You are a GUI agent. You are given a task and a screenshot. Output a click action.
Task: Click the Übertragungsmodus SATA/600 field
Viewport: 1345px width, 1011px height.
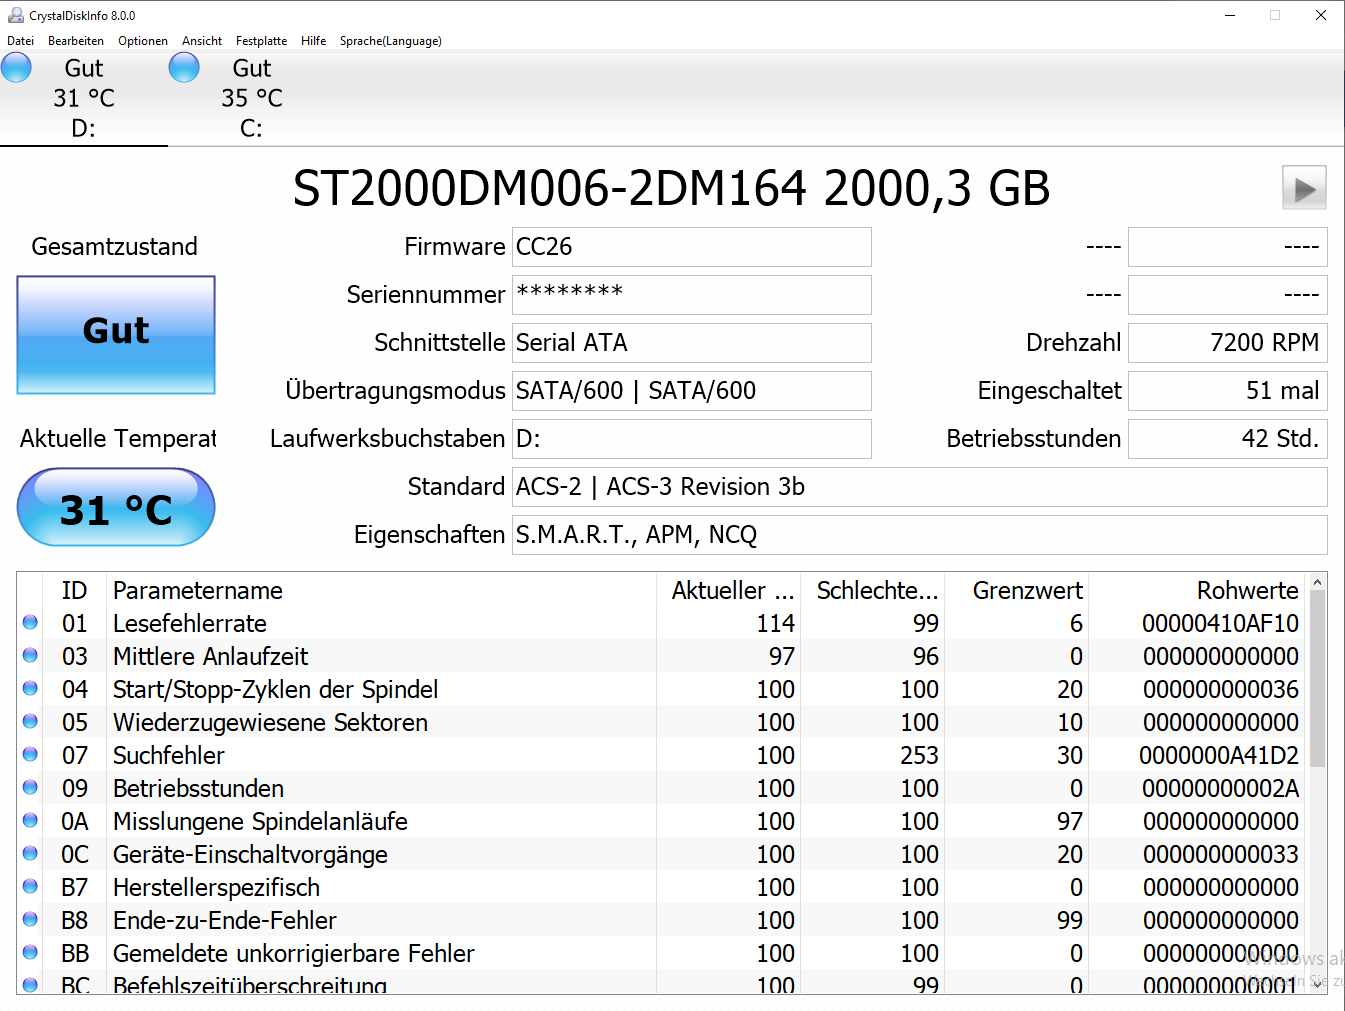(x=692, y=391)
